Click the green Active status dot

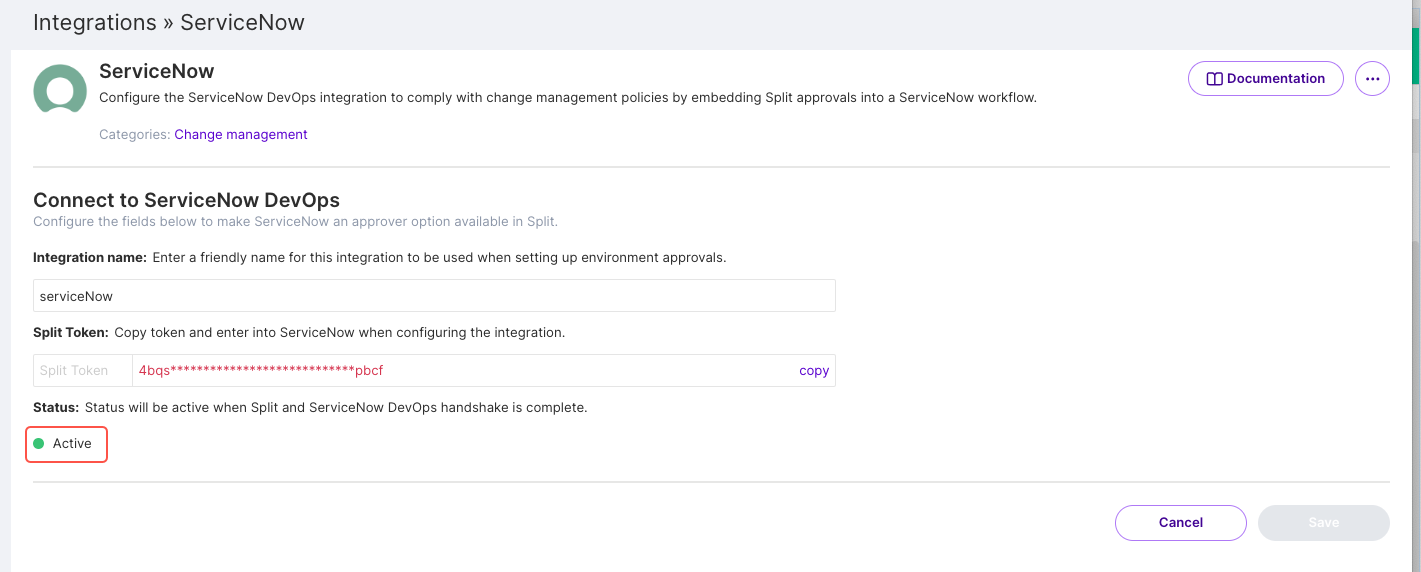pos(39,444)
